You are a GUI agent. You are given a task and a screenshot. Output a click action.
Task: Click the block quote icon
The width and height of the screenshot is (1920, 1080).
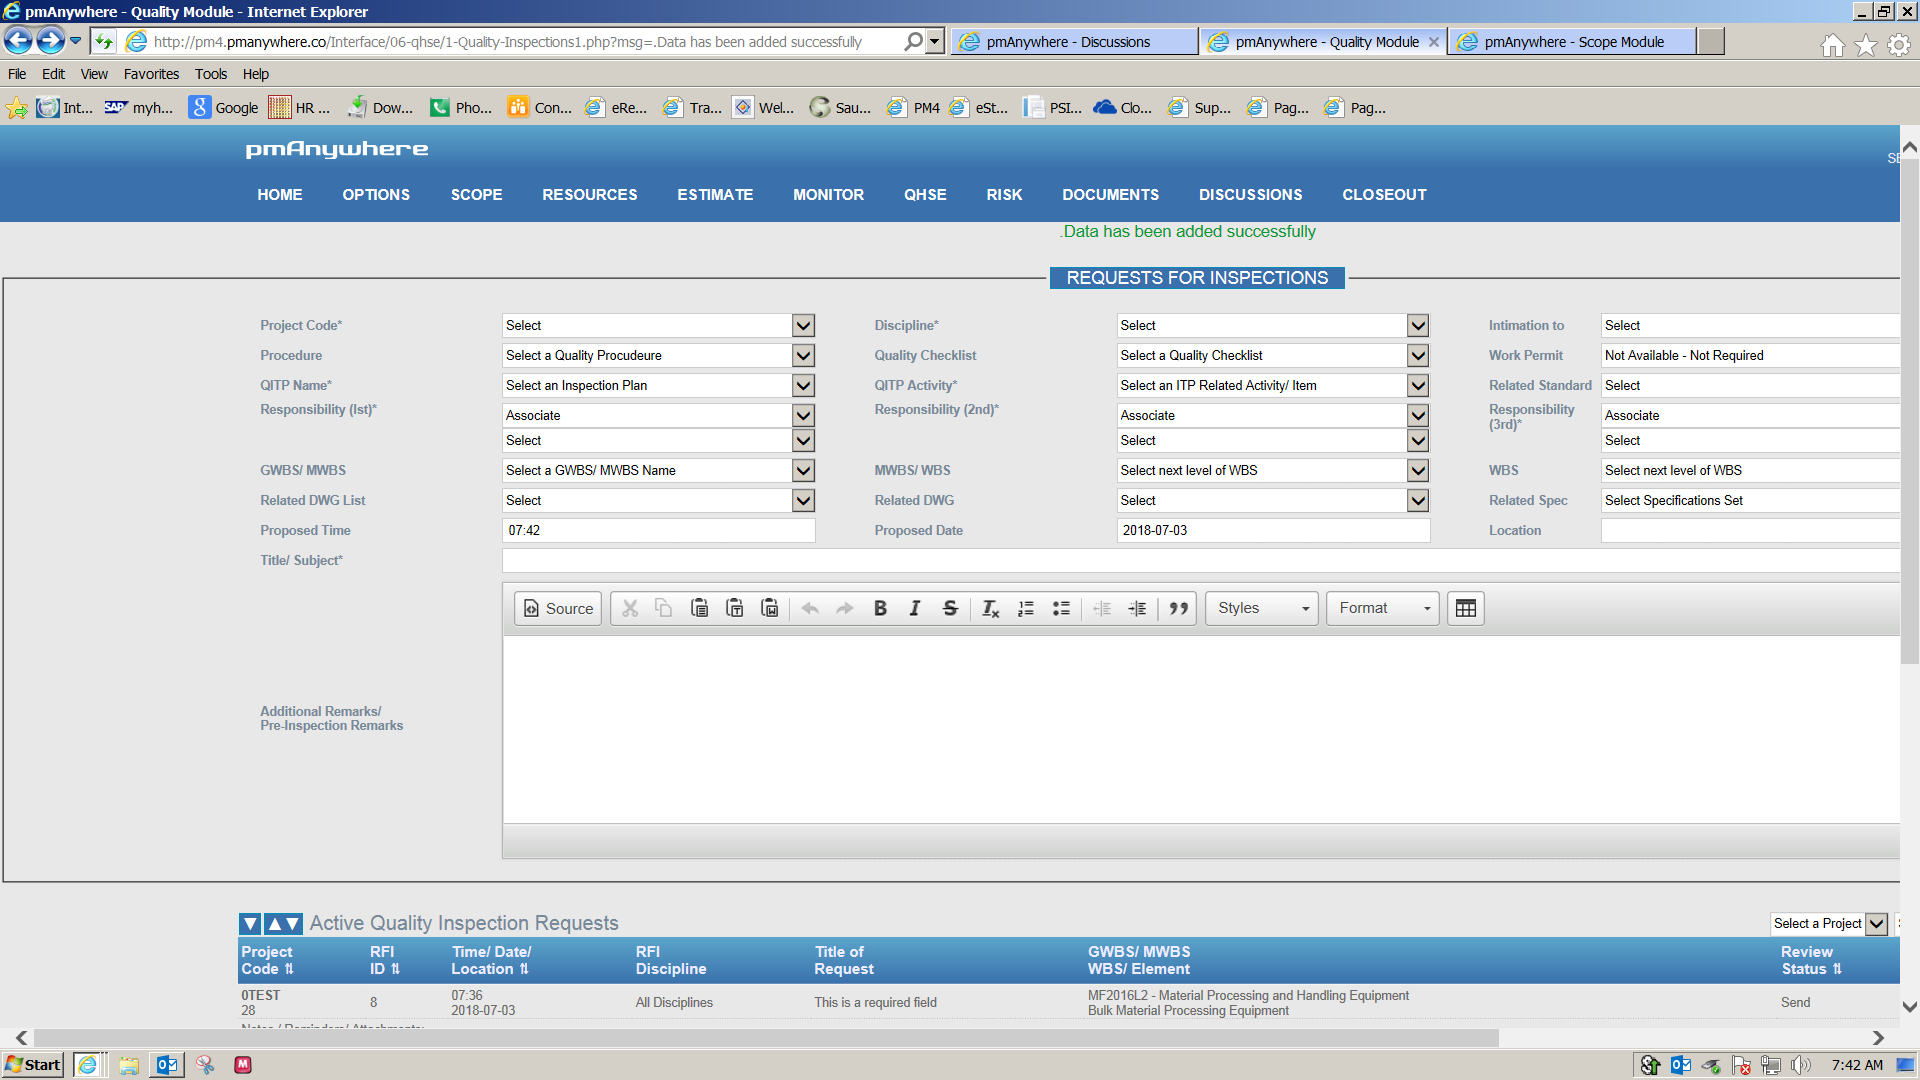tap(1179, 608)
